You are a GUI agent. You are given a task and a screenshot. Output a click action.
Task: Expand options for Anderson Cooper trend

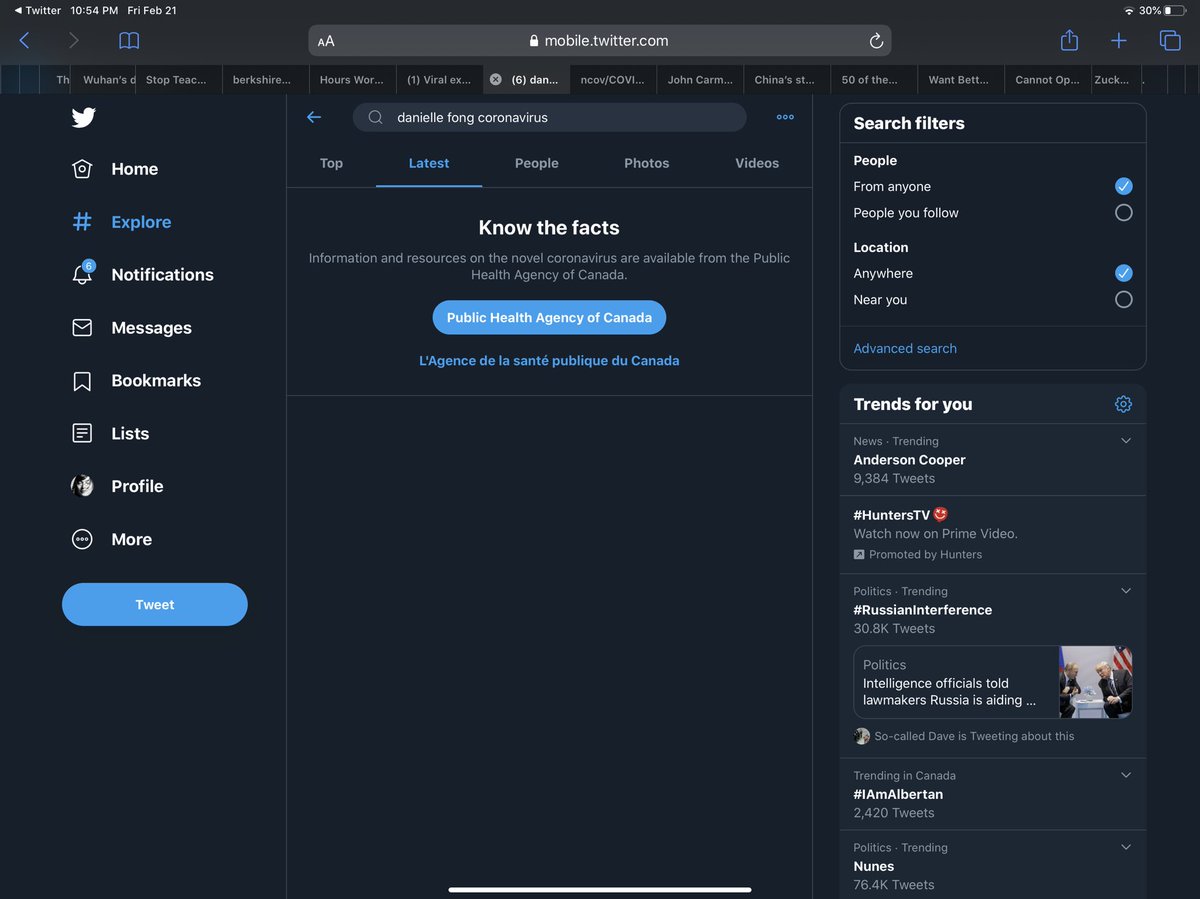point(1126,441)
